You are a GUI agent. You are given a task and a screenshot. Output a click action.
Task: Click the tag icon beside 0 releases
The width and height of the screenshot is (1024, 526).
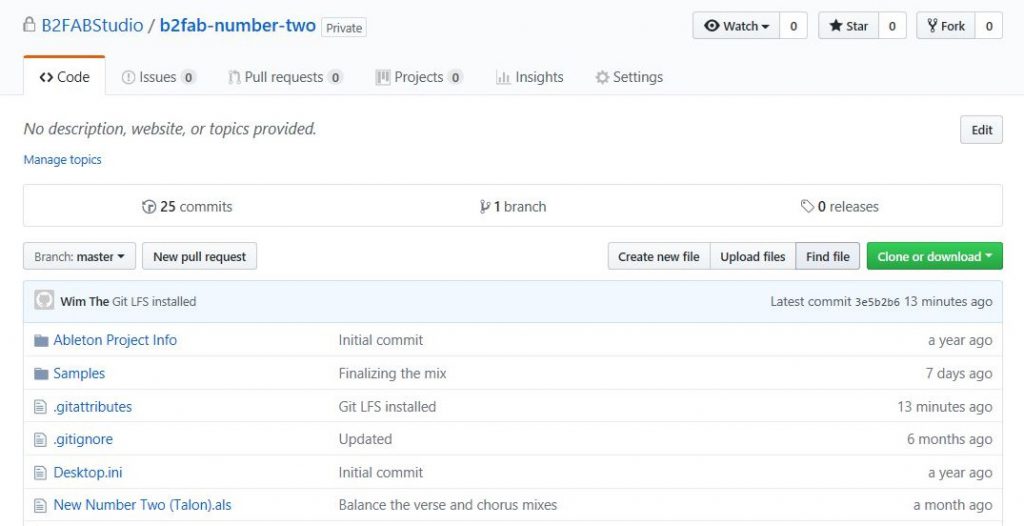pos(807,206)
